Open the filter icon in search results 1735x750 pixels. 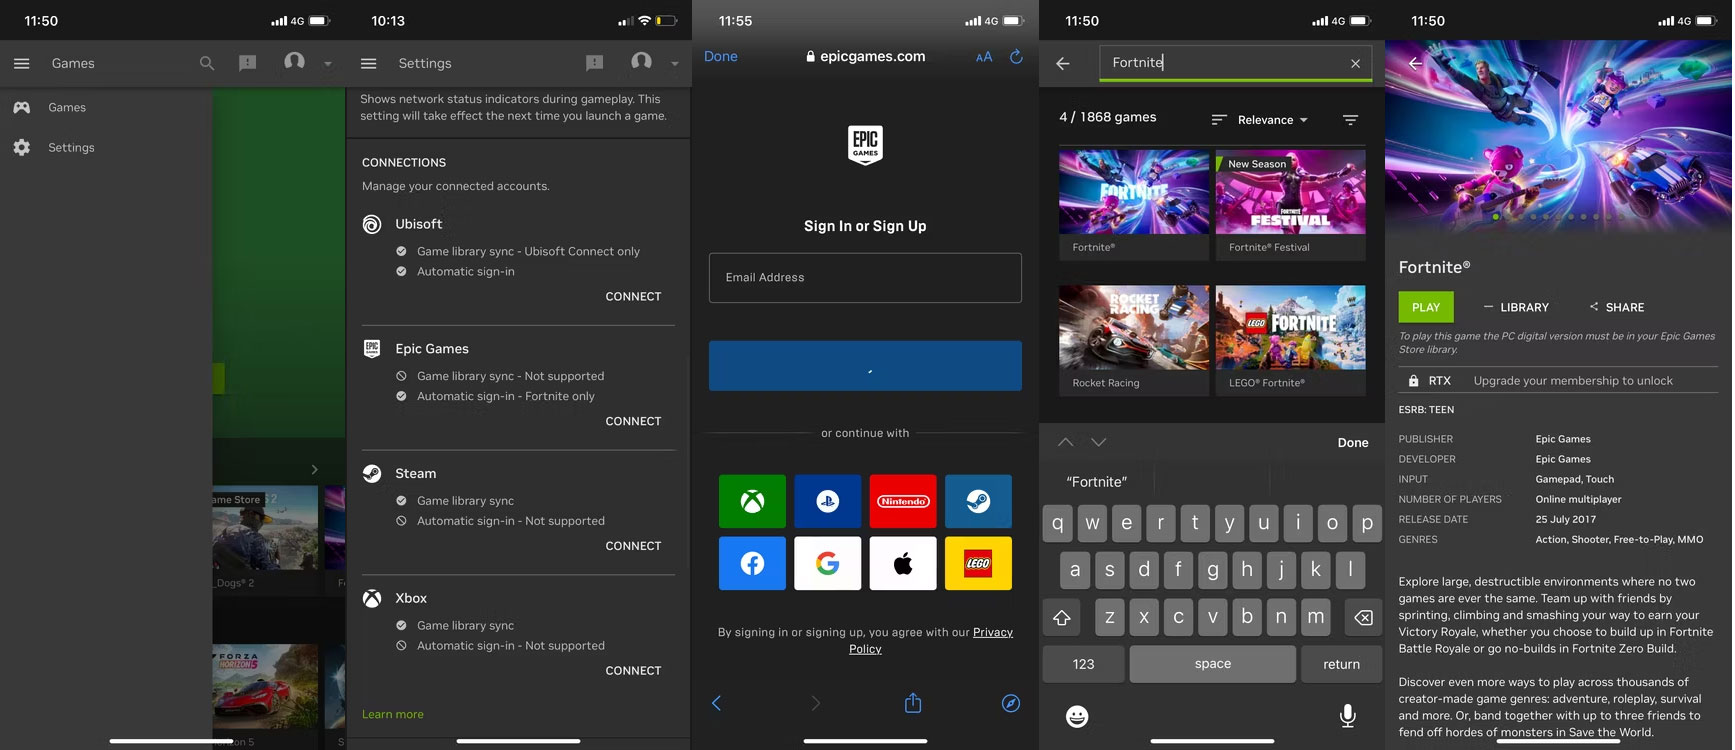point(1350,120)
